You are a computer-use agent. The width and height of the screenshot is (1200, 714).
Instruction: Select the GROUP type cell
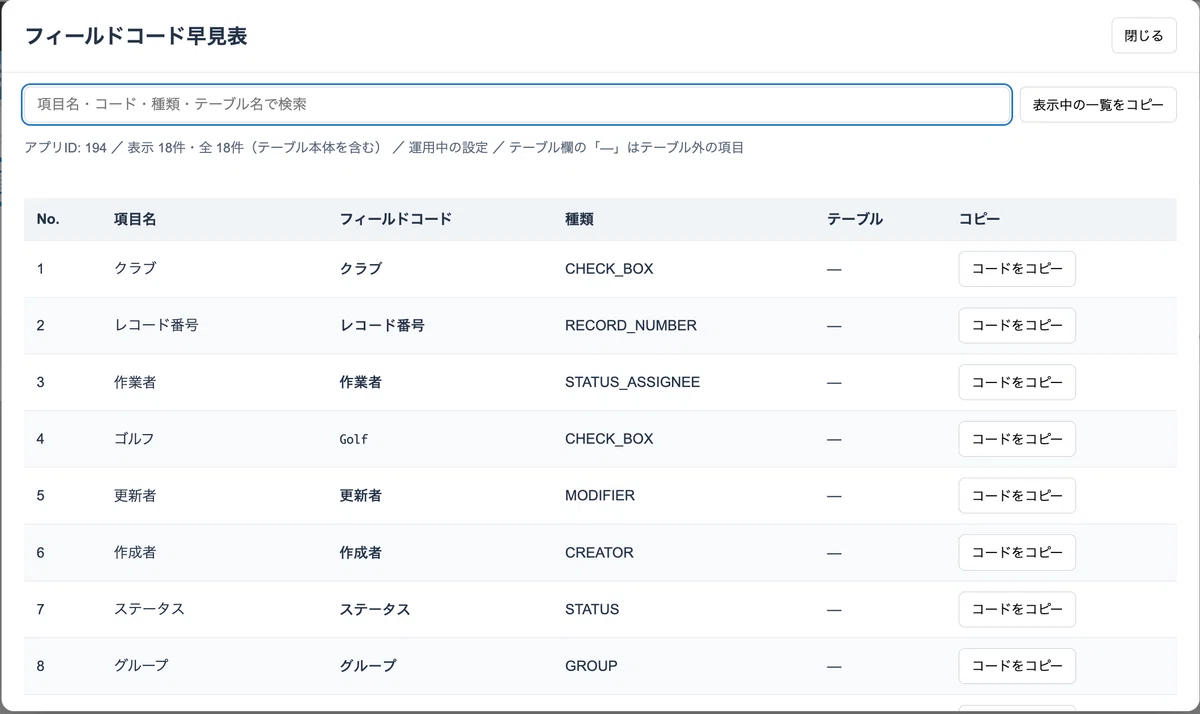(x=591, y=666)
